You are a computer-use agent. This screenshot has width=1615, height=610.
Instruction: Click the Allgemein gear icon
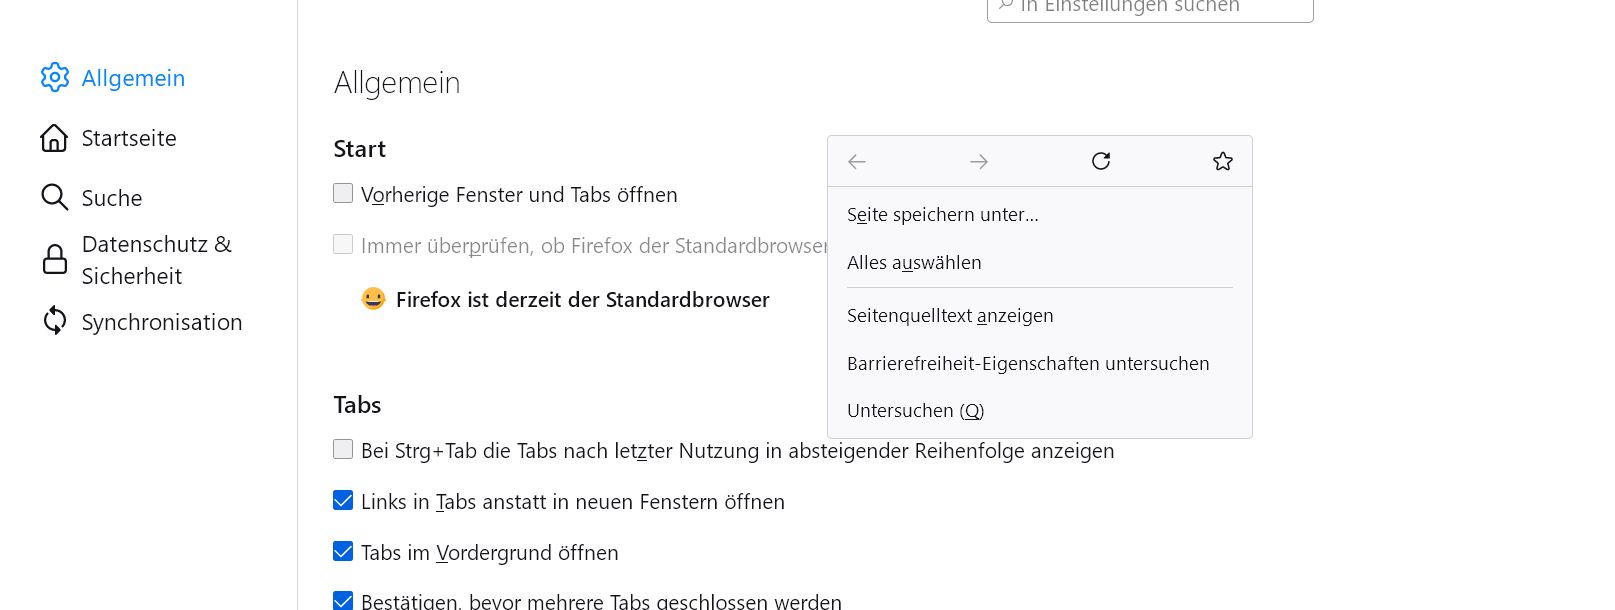(55, 78)
